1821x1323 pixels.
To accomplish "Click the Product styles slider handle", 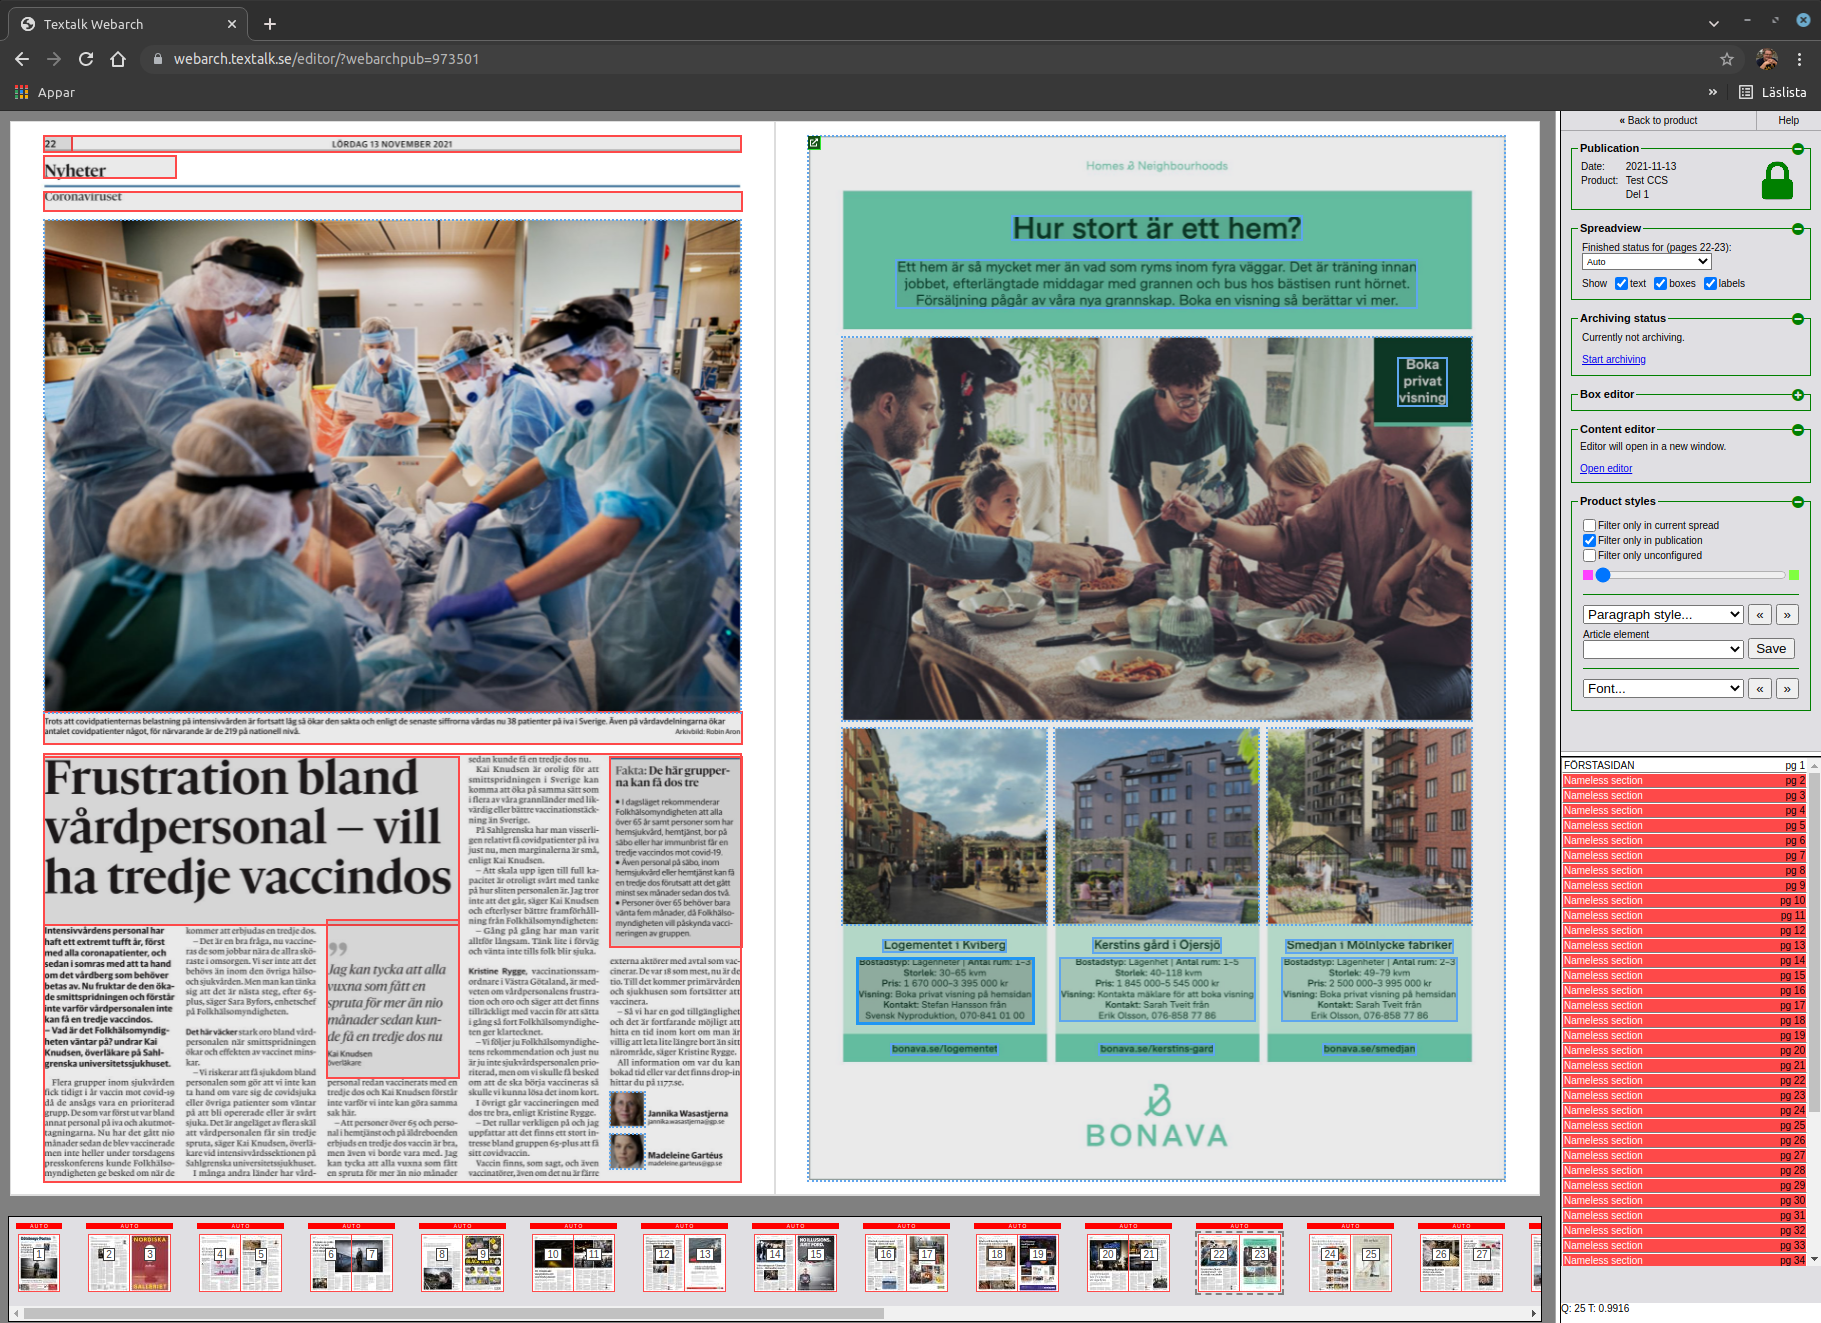I will click(1603, 575).
